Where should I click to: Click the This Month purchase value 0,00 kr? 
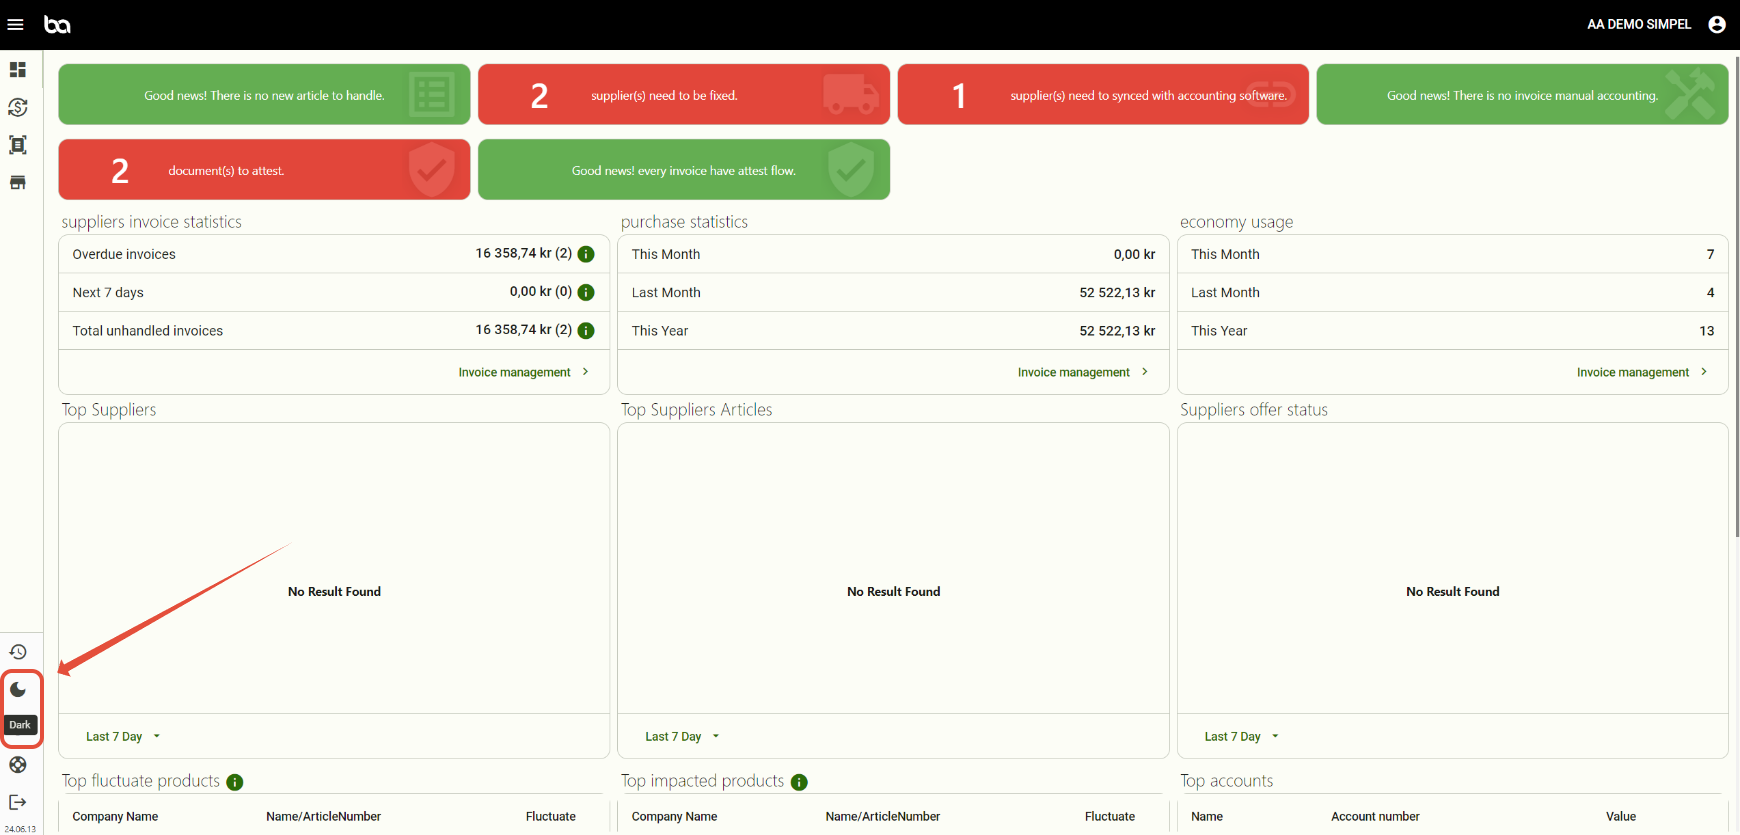[x=1134, y=254]
